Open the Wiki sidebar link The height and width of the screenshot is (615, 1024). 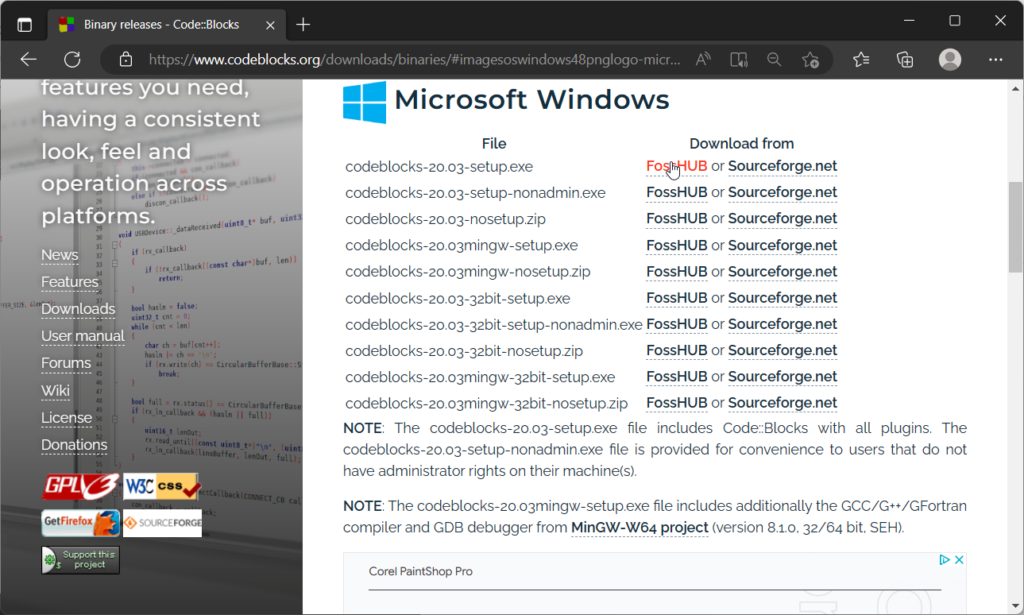[x=56, y=390]
